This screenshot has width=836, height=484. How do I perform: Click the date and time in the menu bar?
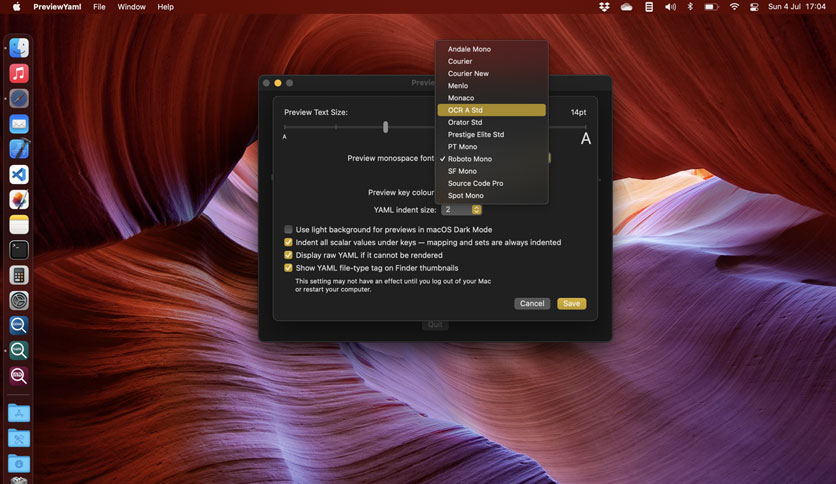[x=797, y=7]
